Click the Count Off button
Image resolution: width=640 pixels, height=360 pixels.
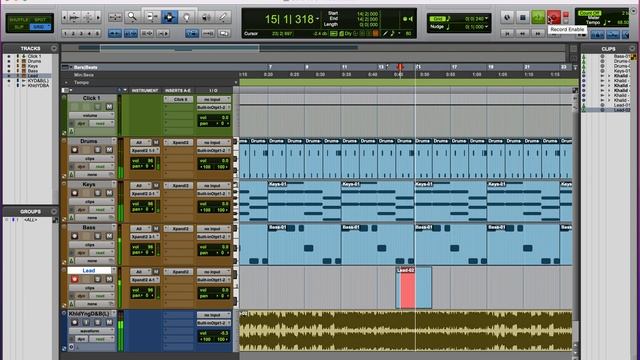point(589,13)
